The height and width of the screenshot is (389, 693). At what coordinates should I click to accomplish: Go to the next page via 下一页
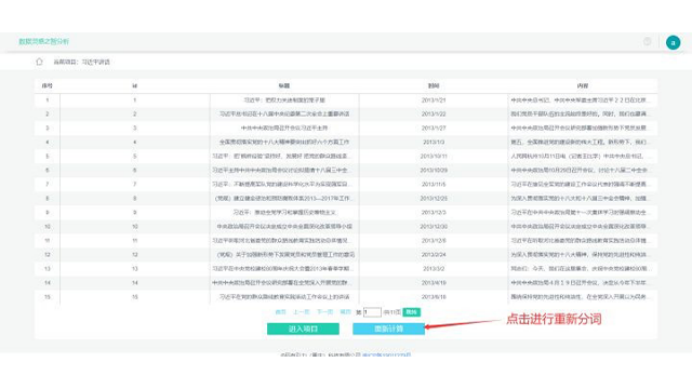pos(325,312)
